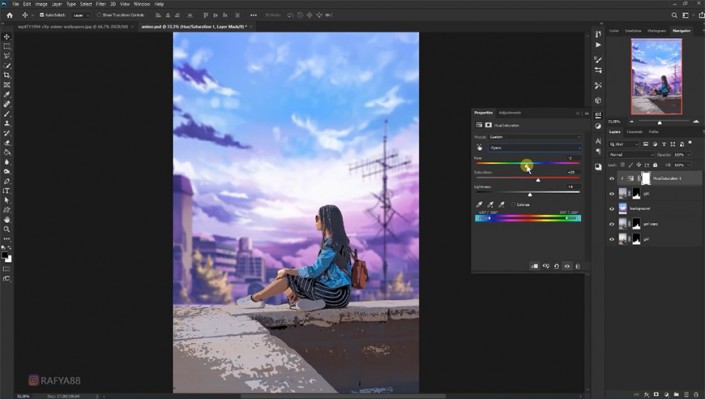The width and height of the screenshot is (705, 399).
Task: Select the Frame tool
Action: [x=7, y=85]
